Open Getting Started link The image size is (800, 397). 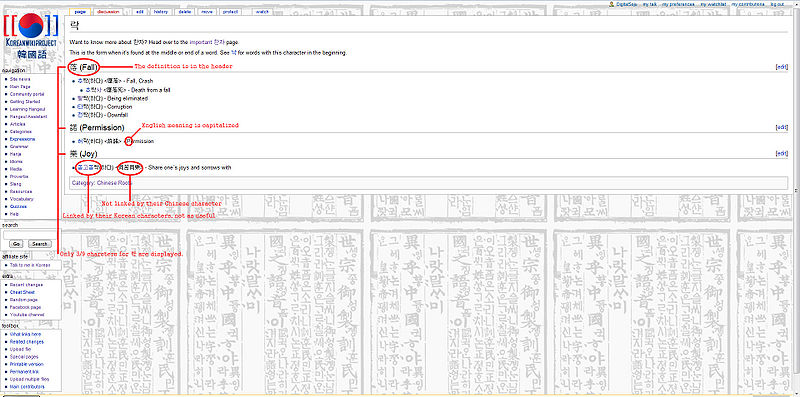[24, 102]
